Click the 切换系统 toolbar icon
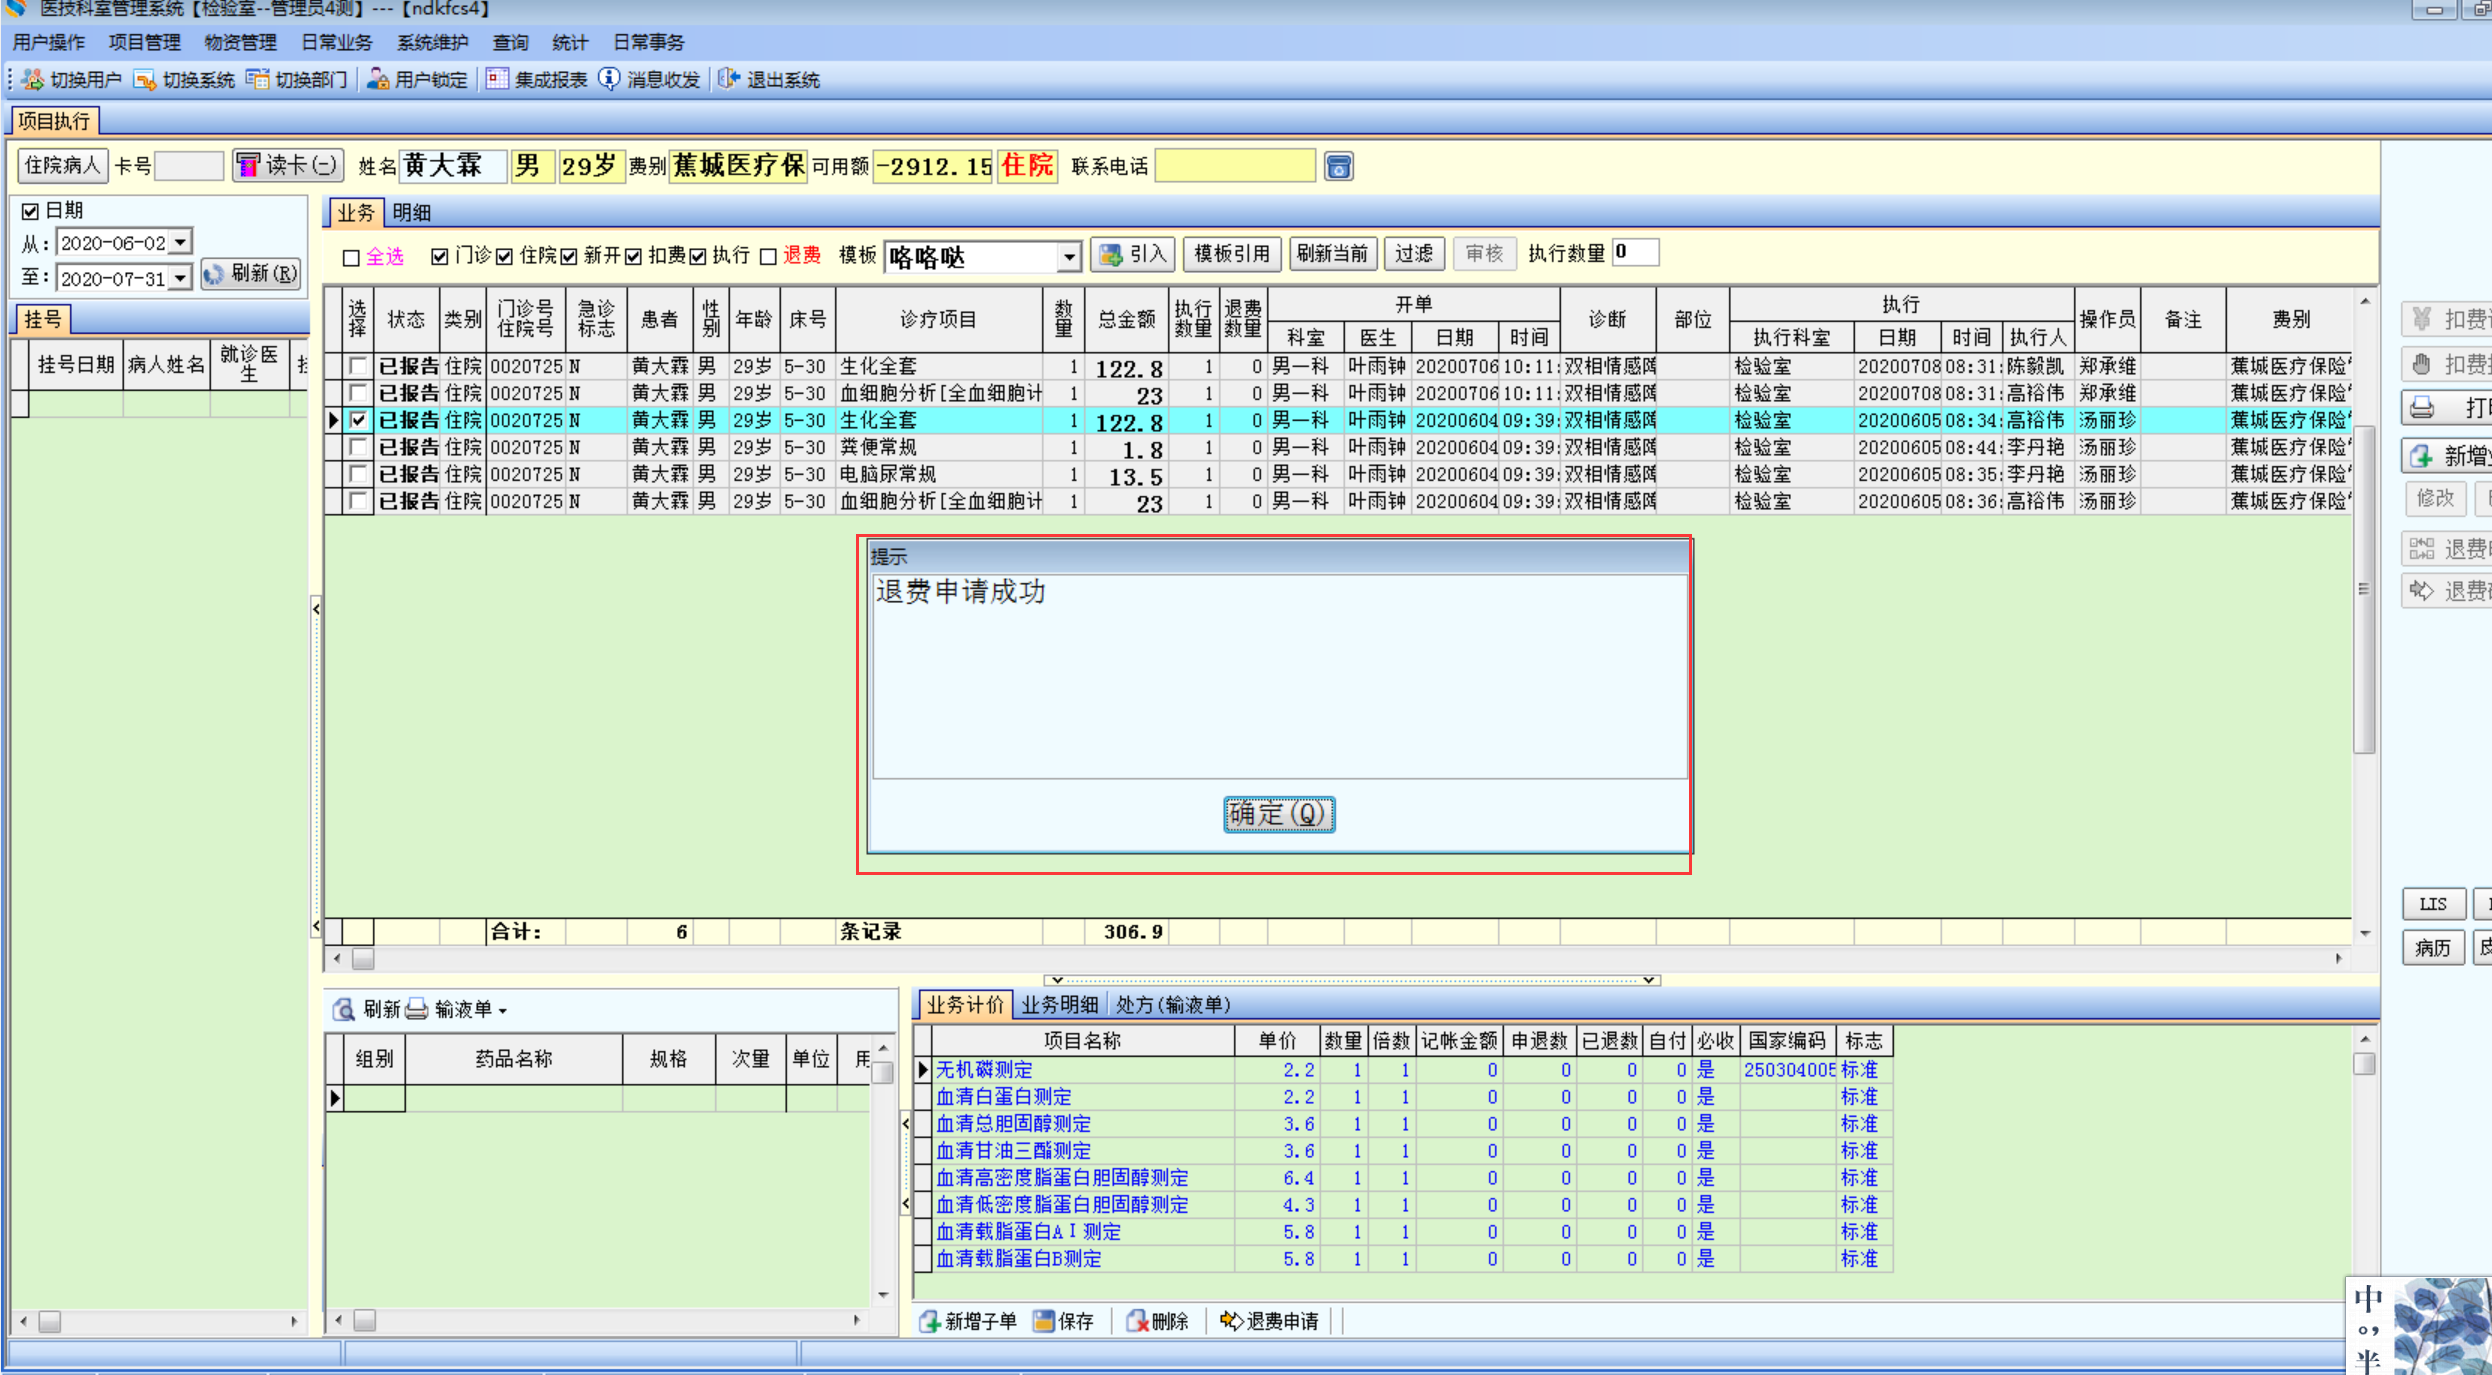This screenshot has width=2492, height=1375. 146,80
